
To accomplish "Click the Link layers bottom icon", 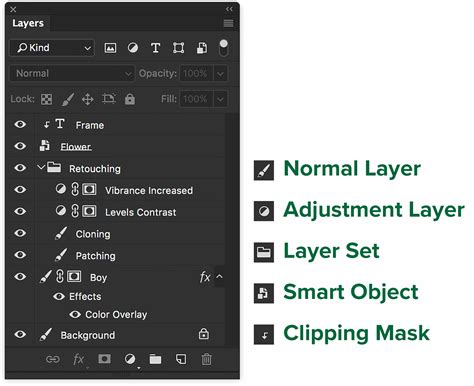I will point(53,359).
